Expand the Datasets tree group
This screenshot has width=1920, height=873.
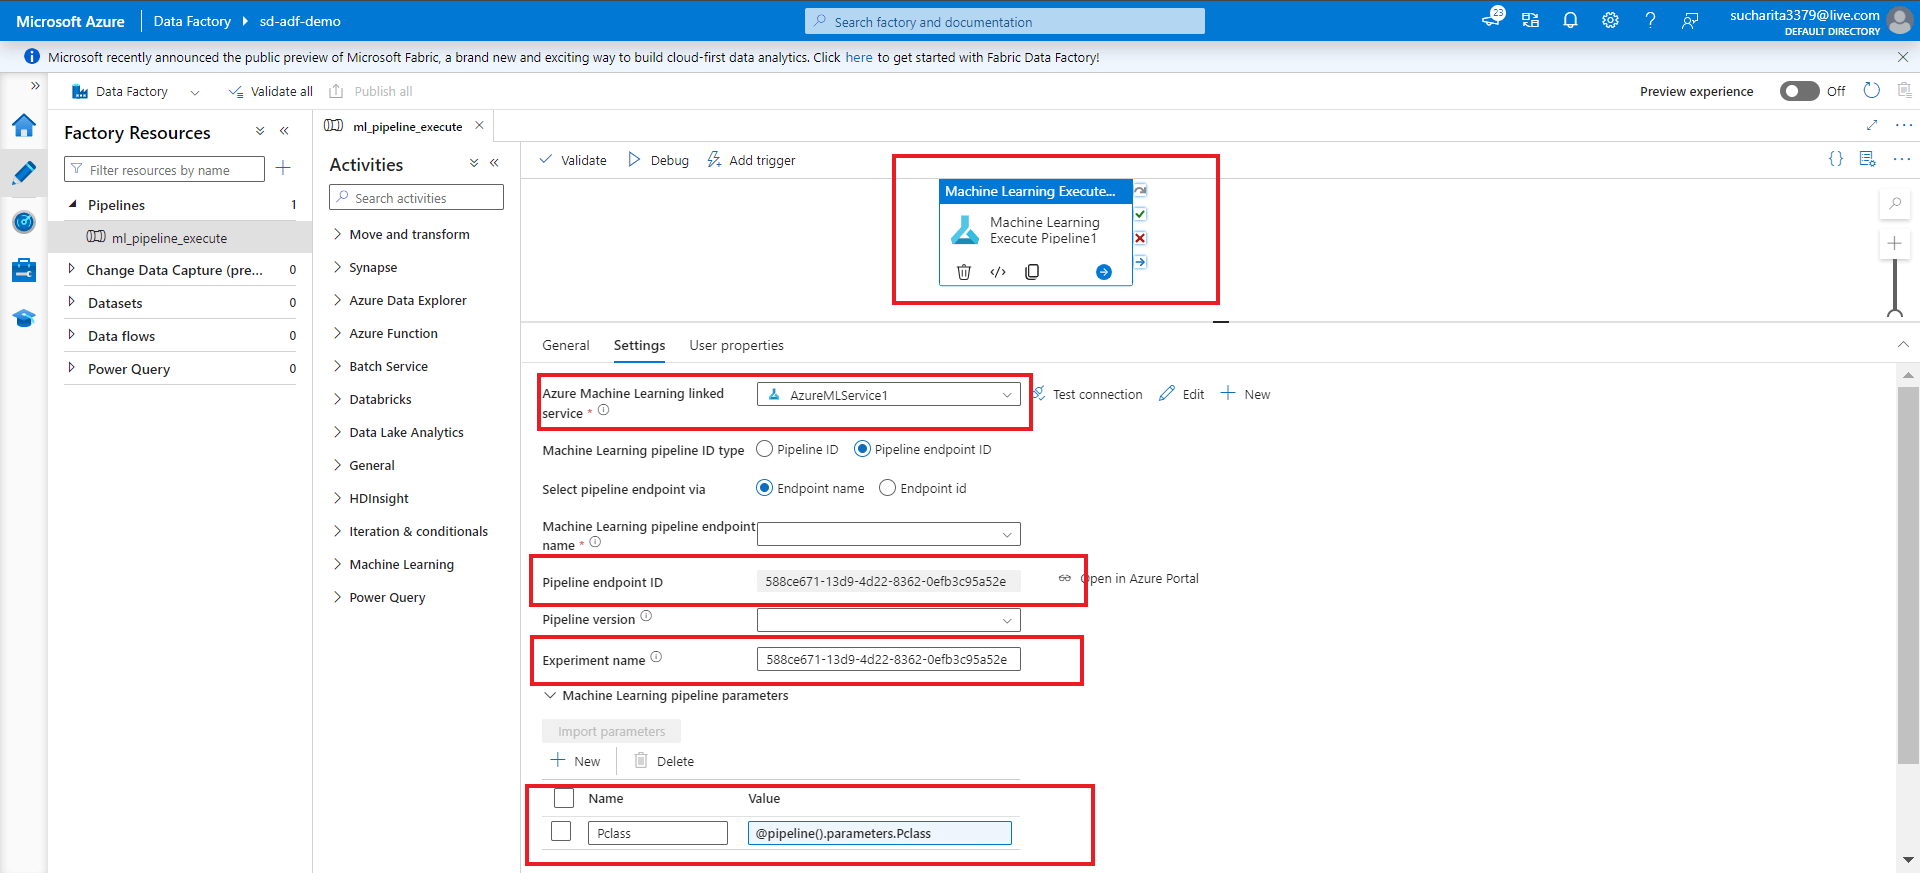pyautogui.click(x=71, y=302)
